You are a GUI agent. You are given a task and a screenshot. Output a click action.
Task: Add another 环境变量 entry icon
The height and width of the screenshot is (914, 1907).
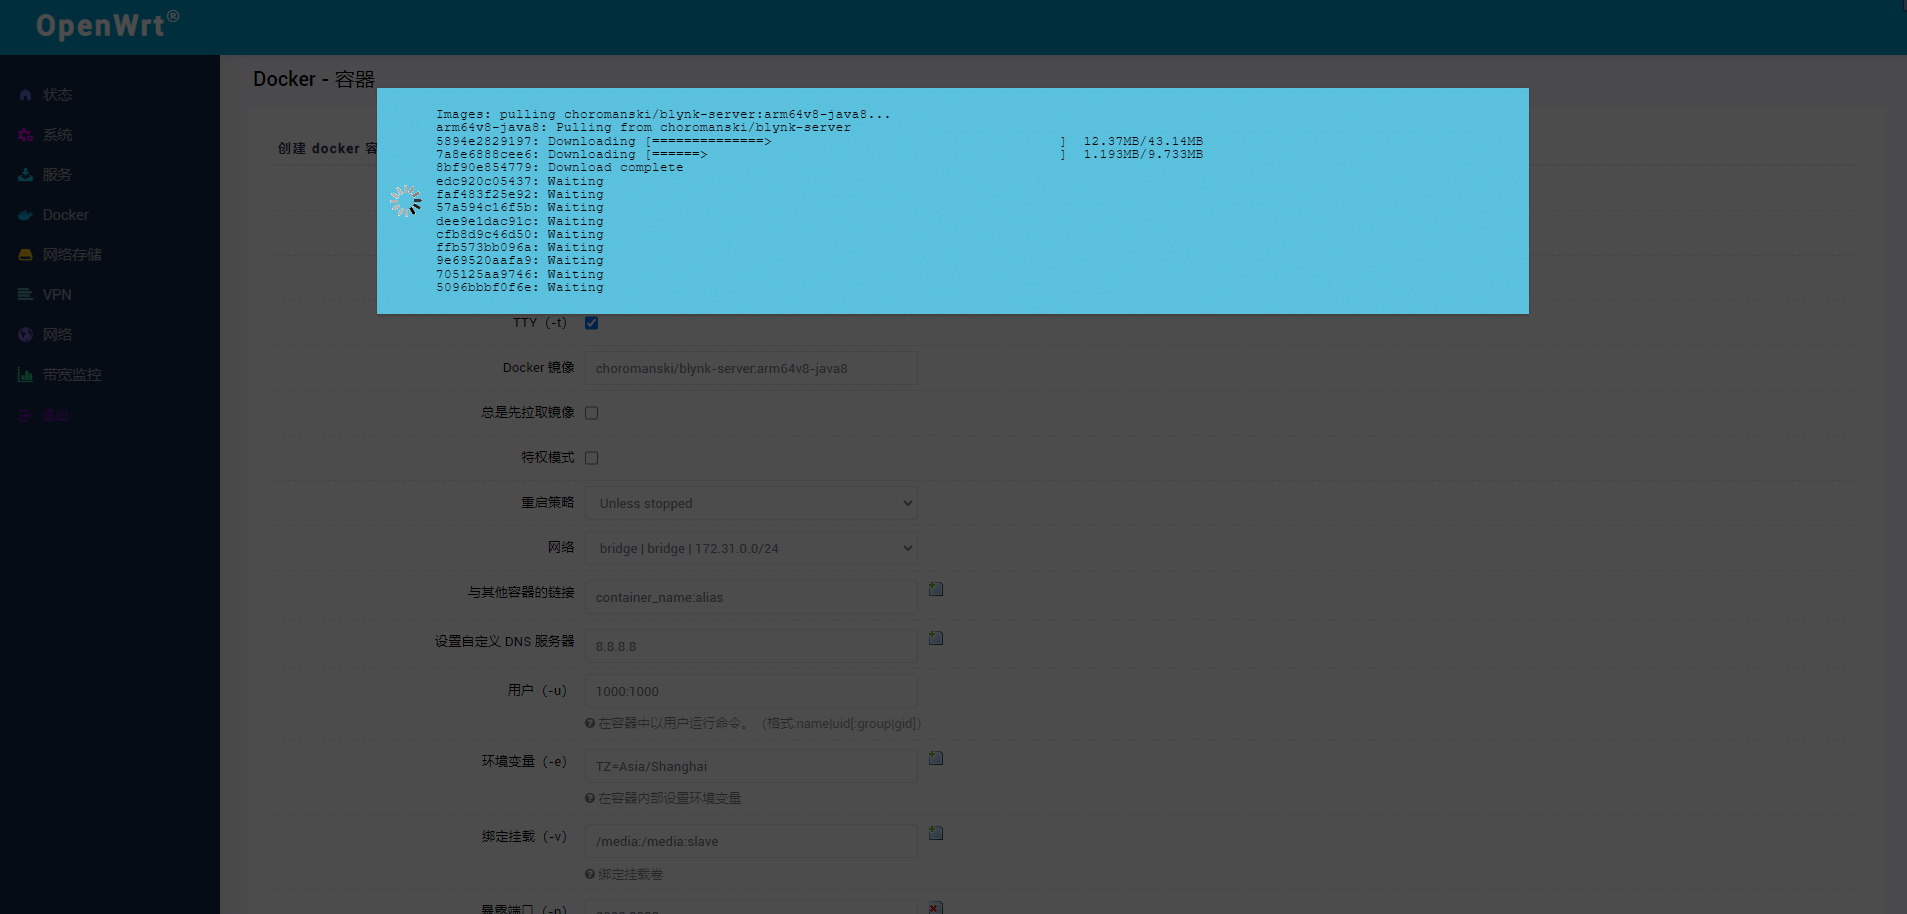pos(936,758)
